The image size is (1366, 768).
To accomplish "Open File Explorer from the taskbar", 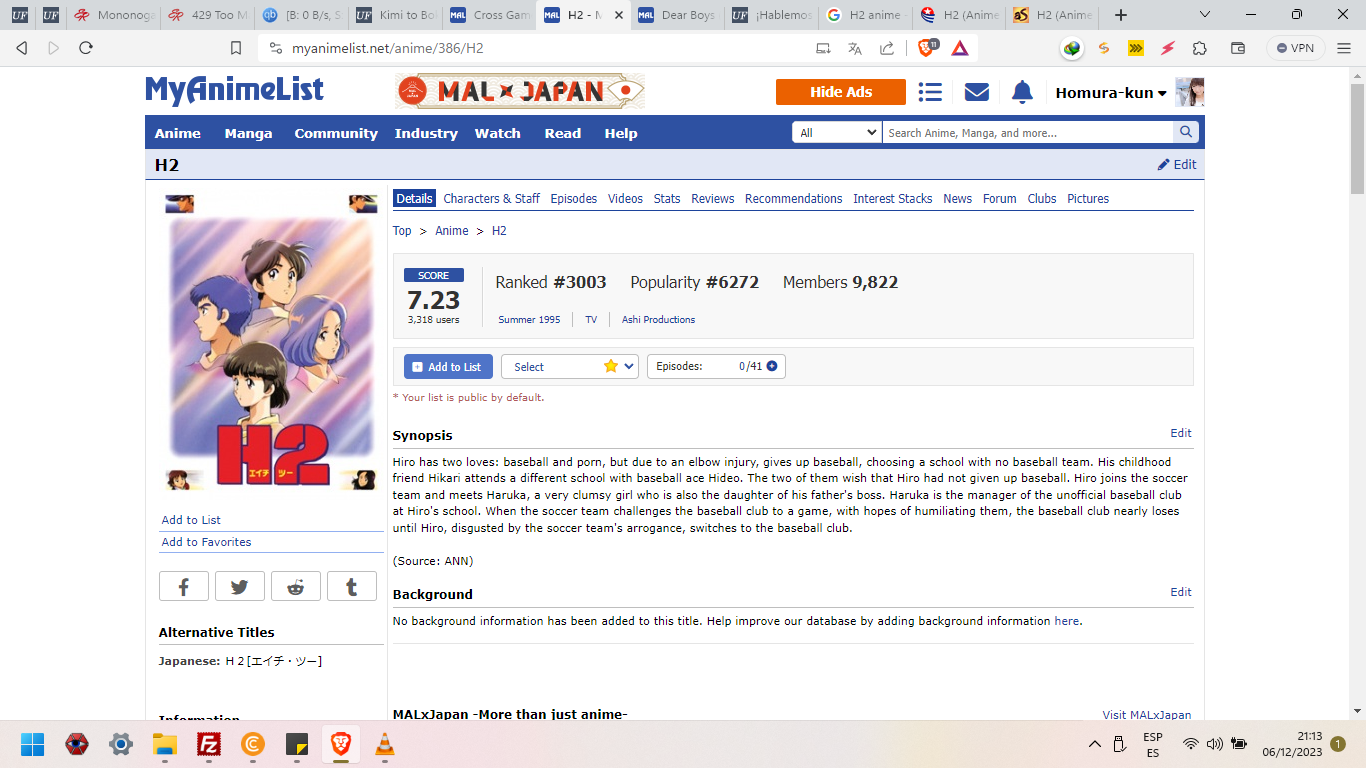I will pos(165,744).
